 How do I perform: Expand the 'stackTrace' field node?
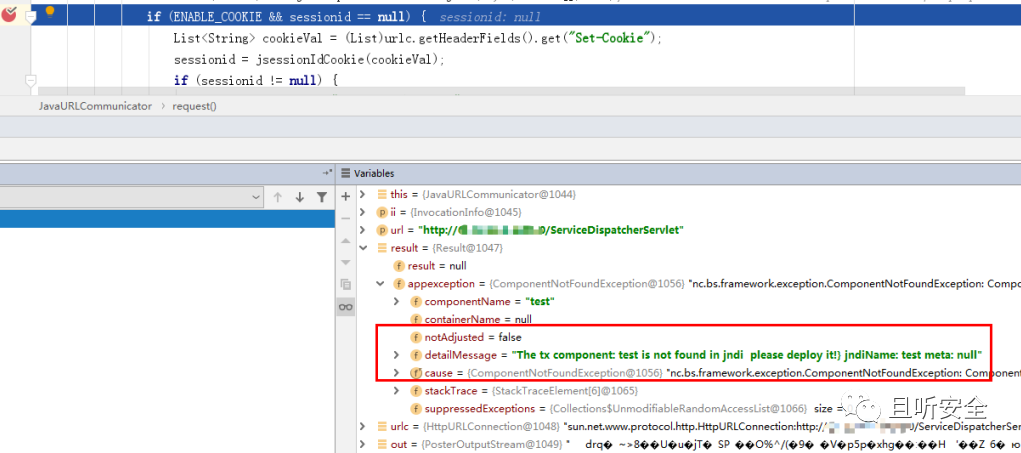coord(397,391)
